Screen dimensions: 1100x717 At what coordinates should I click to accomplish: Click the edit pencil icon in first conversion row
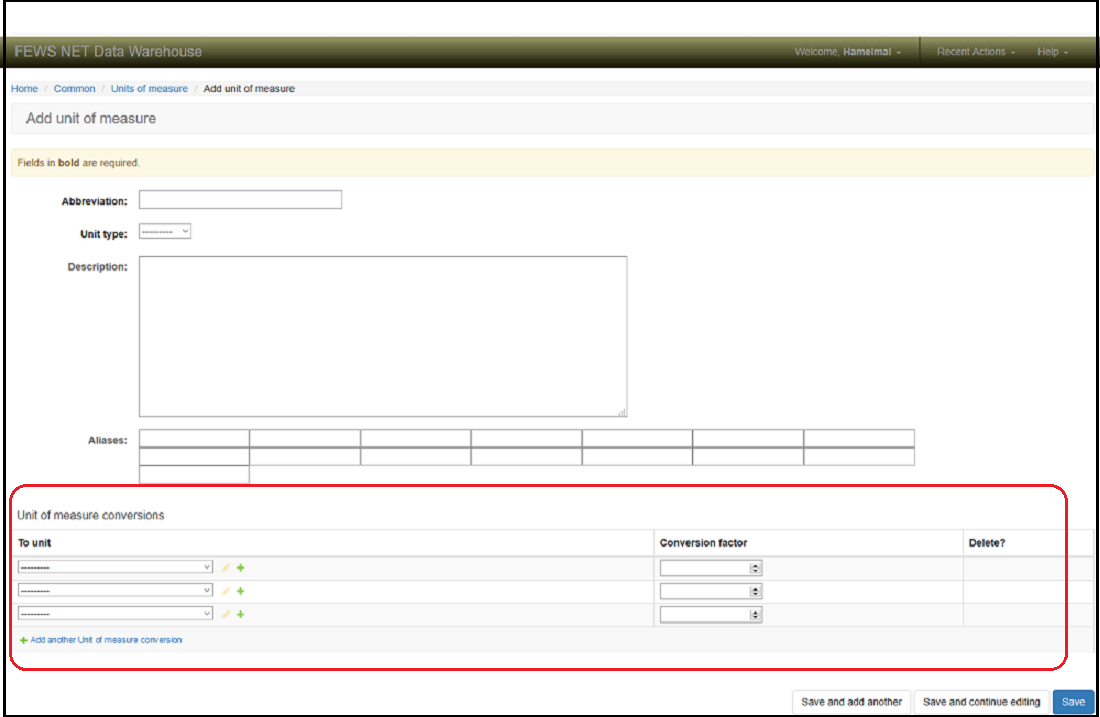pyautogui.click(x=226, y=568)
